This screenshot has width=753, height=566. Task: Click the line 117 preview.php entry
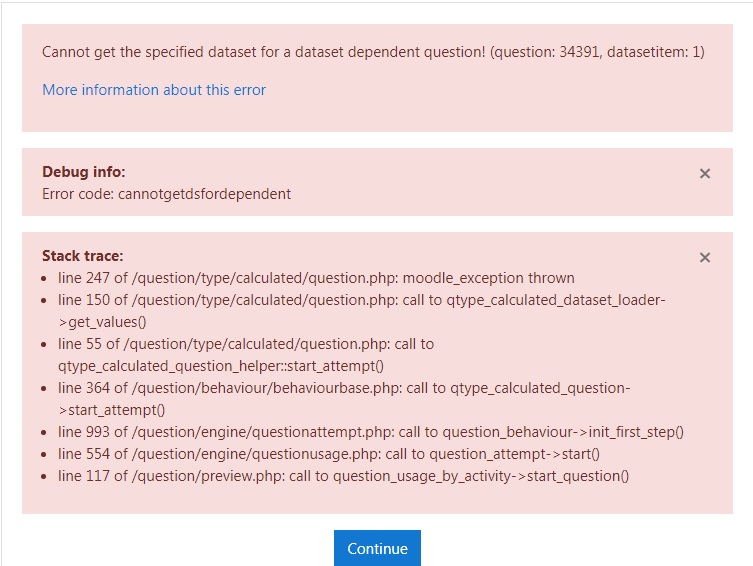(x=343, y=476)
